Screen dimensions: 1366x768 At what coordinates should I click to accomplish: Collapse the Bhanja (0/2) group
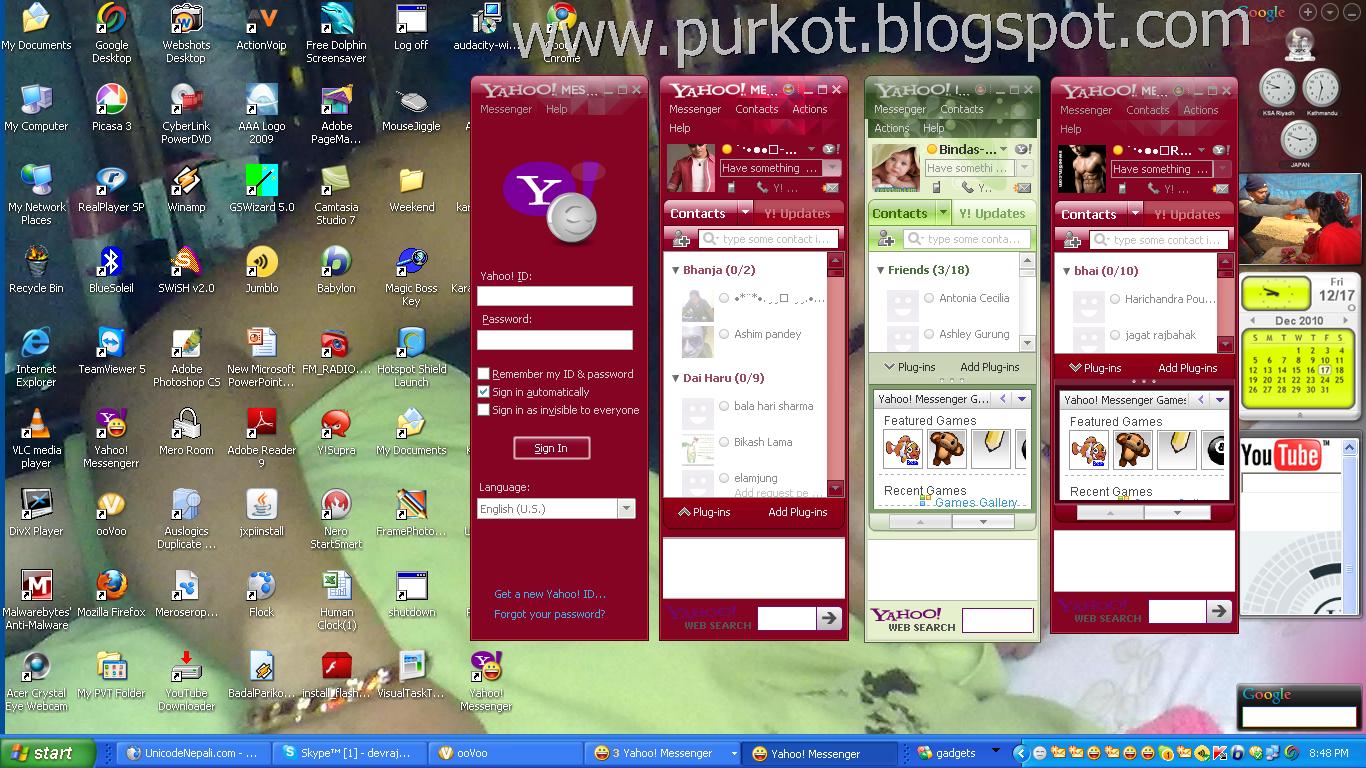pos(674,270)
